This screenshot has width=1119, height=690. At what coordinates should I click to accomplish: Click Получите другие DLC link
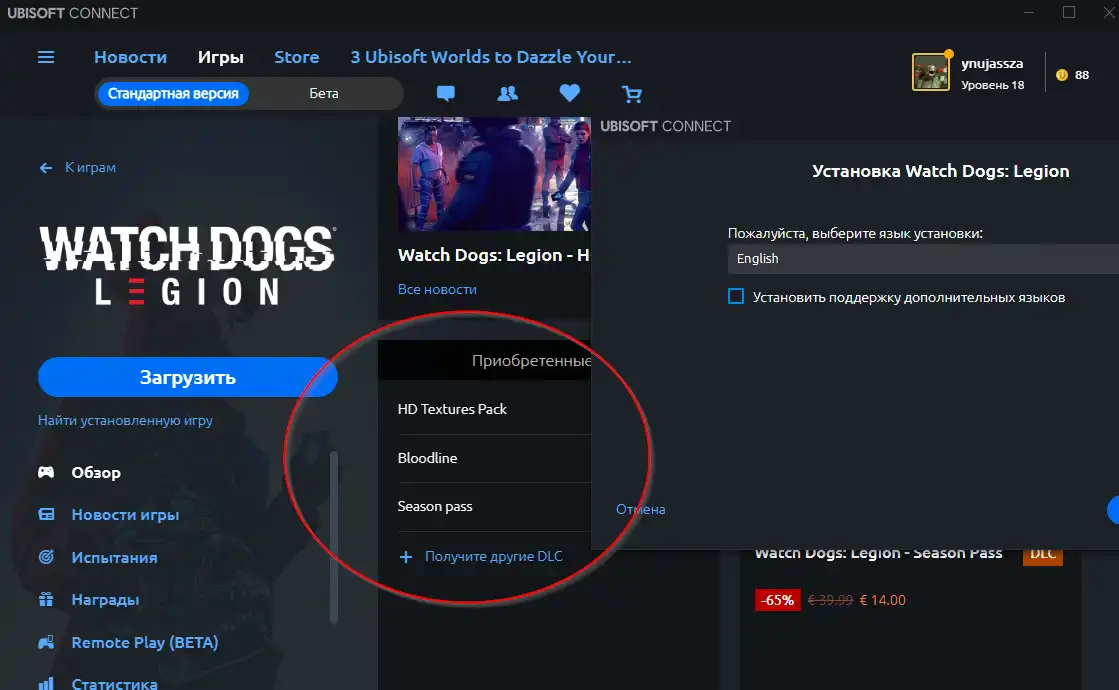[x=493, y=556]
